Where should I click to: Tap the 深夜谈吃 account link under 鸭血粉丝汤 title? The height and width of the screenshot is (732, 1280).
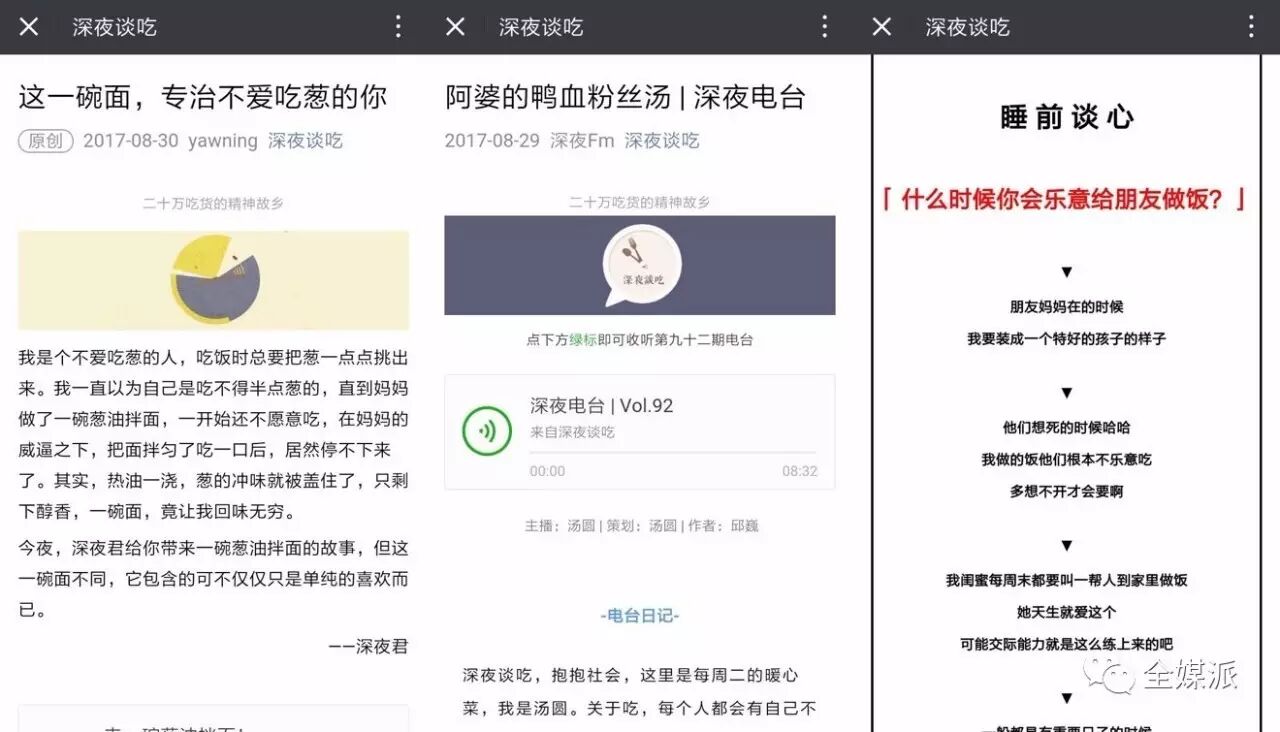662,141
